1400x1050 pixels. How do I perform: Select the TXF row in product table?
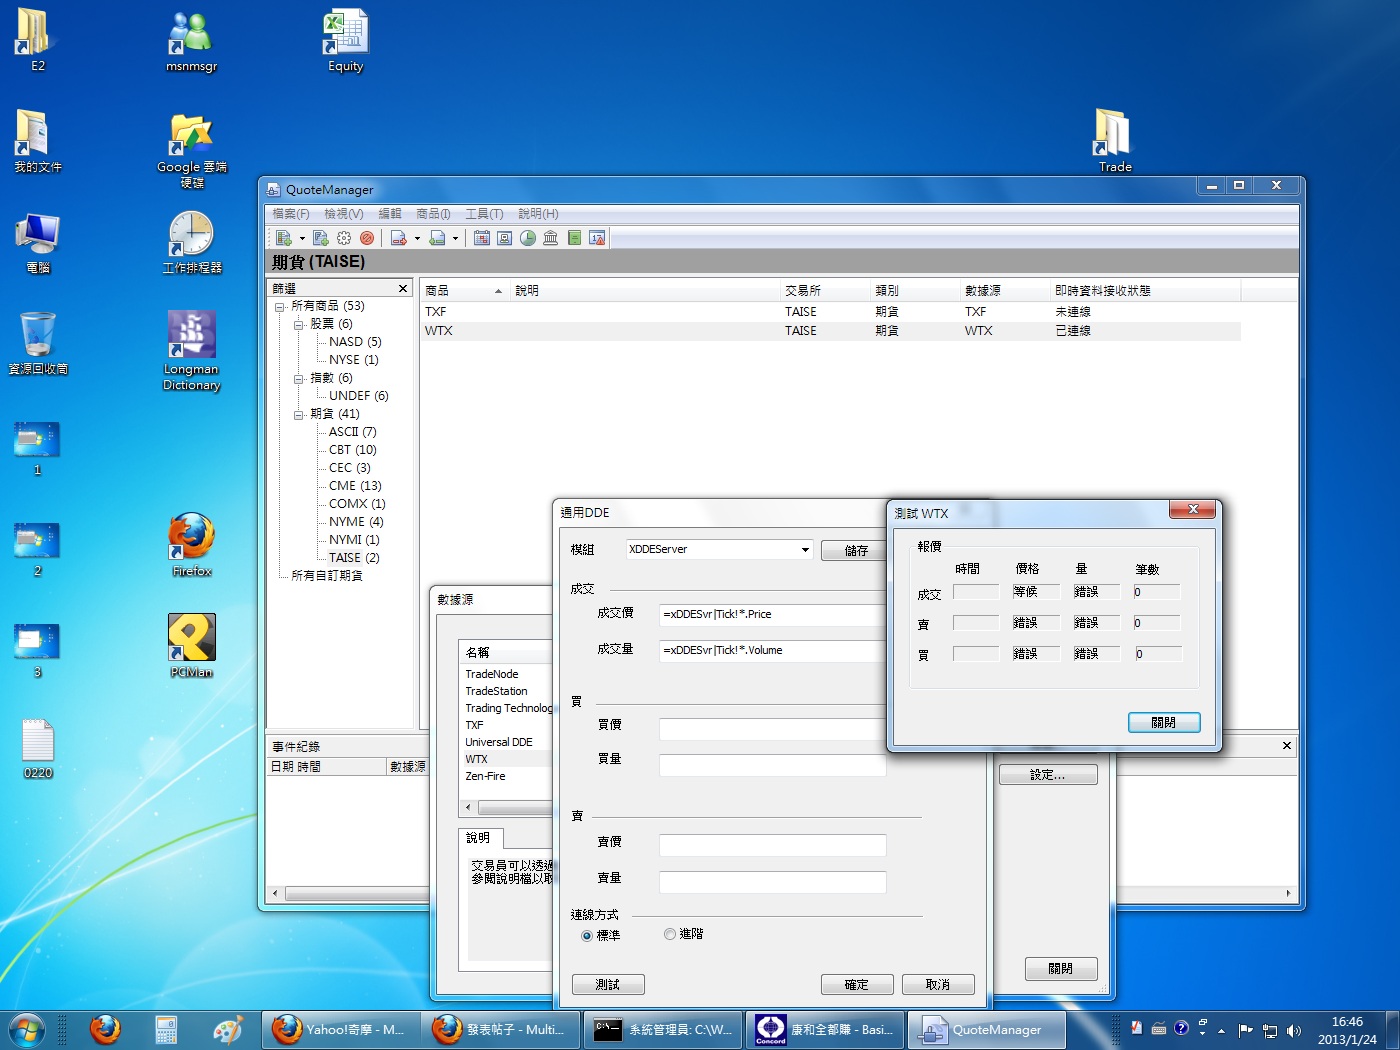832,312
